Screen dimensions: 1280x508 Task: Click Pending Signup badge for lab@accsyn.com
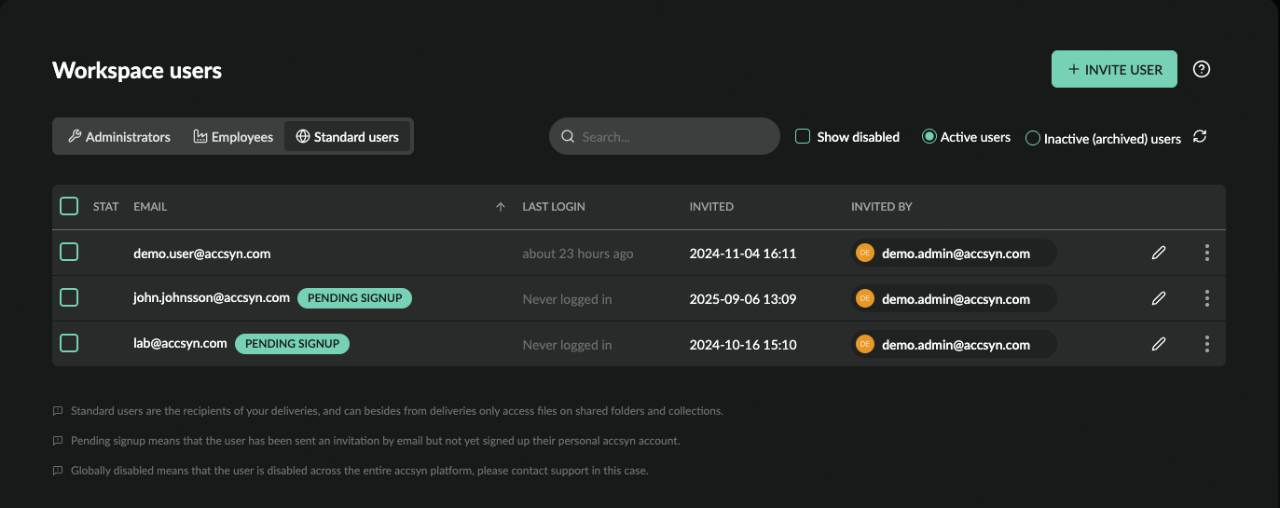coord(292,343)
